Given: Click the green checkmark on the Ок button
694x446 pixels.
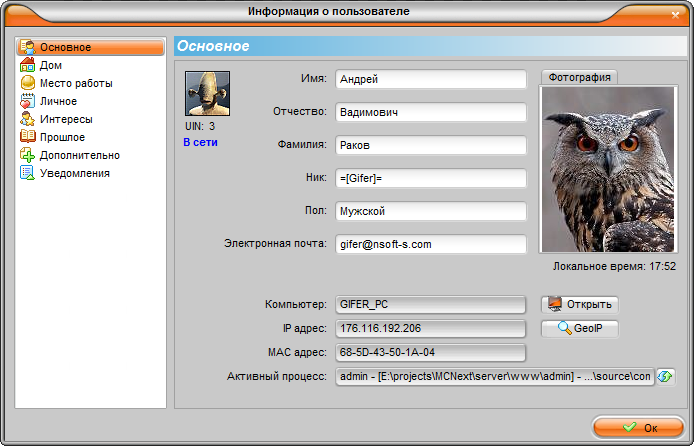Looking at the screenshot, I should click(630, 427).
